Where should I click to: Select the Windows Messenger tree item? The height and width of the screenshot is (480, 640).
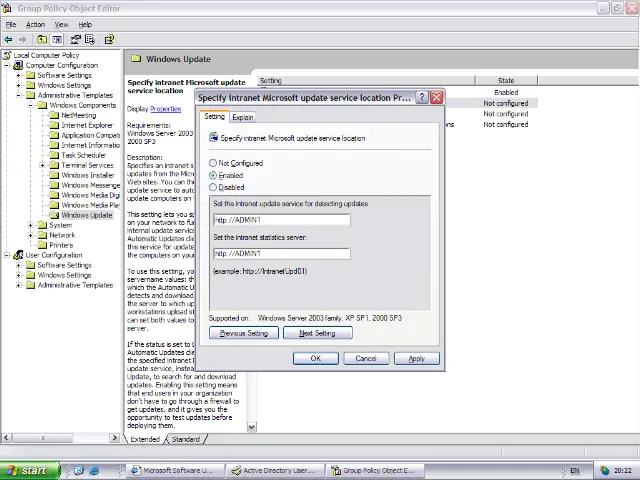pos(90,185)
